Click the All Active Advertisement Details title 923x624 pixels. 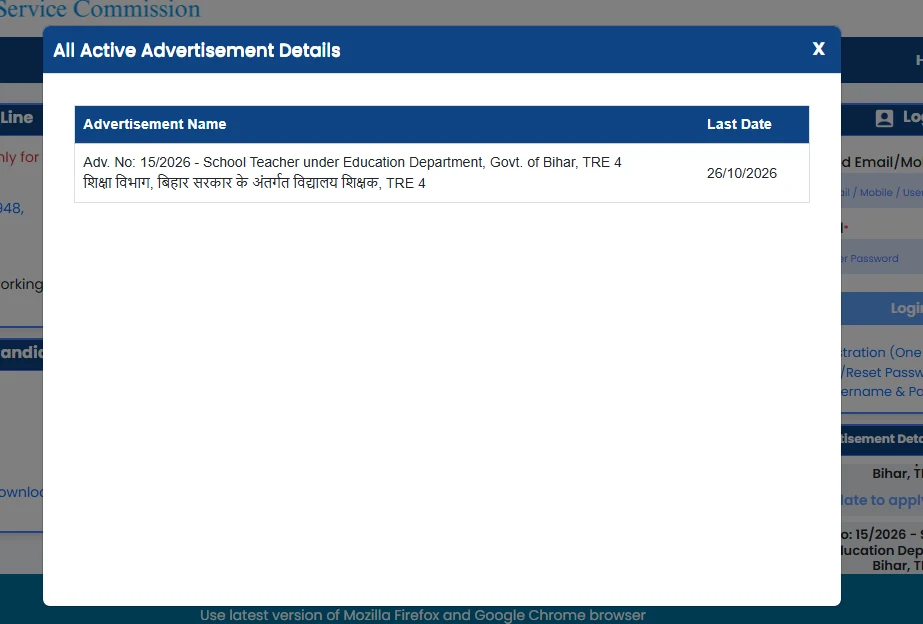click(197, 50)
